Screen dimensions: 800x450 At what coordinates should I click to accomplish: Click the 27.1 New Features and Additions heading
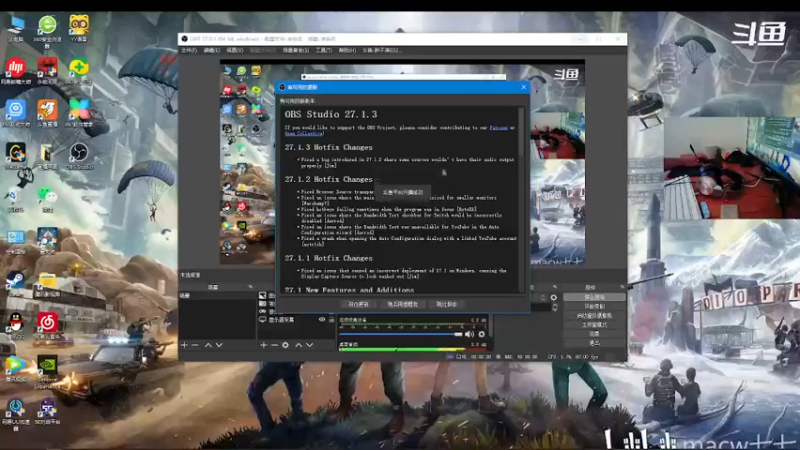(x=349, y=289)
